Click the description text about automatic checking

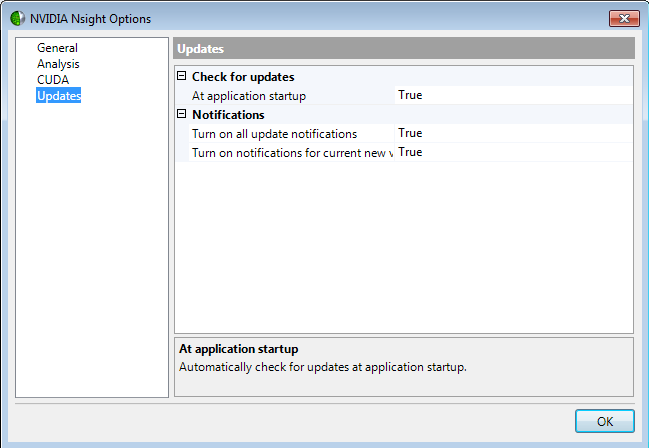(322, 367)
